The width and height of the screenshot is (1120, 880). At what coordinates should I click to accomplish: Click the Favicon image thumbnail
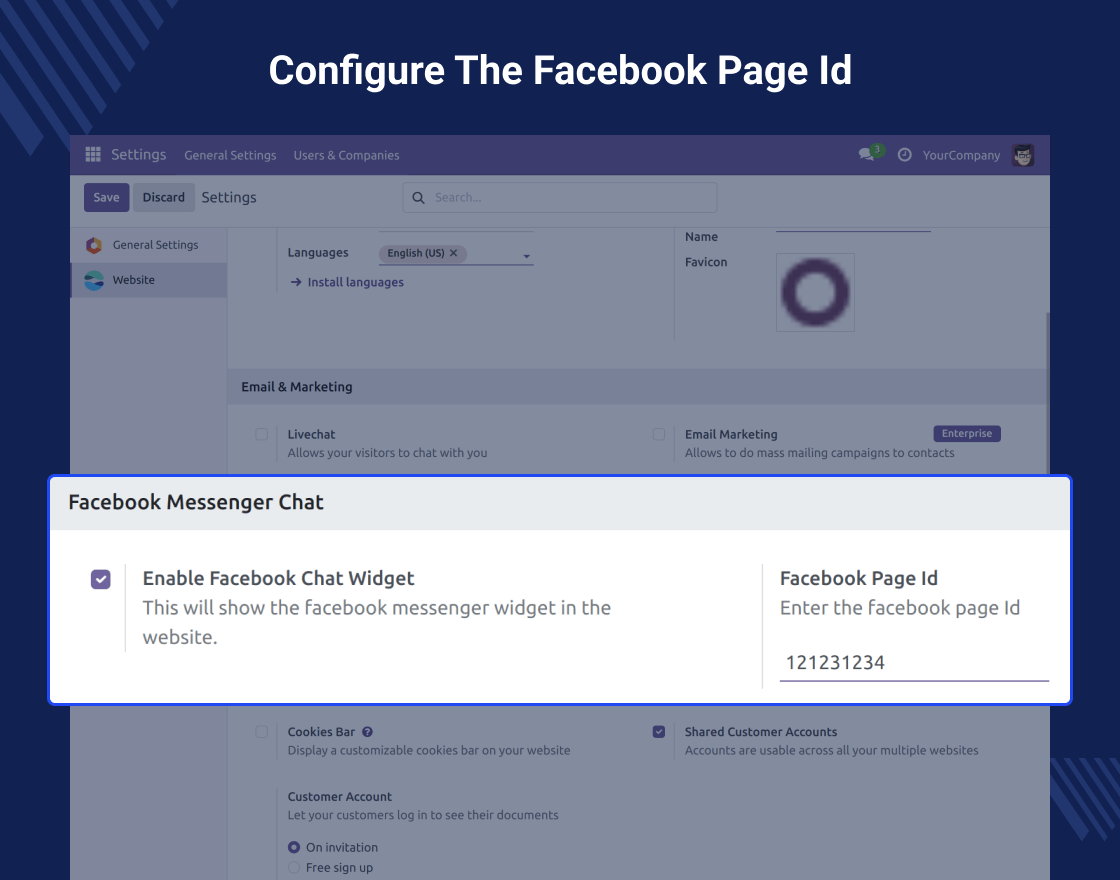point(815,292)
